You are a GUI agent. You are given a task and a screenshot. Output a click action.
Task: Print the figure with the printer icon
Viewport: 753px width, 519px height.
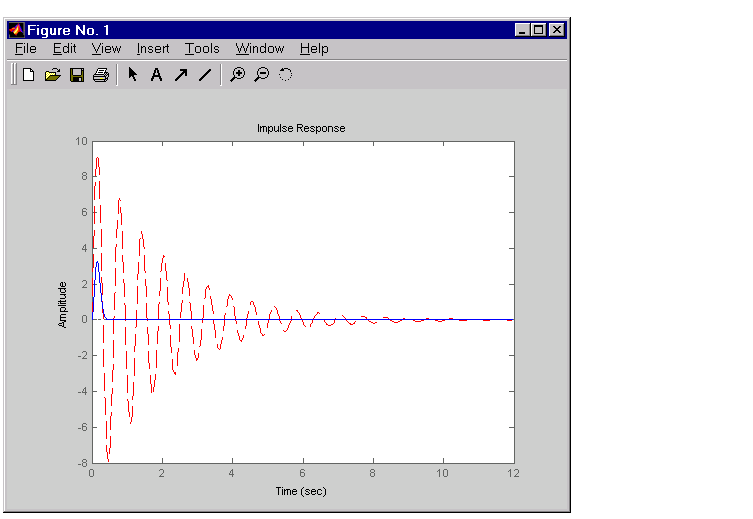coord(100,75)
